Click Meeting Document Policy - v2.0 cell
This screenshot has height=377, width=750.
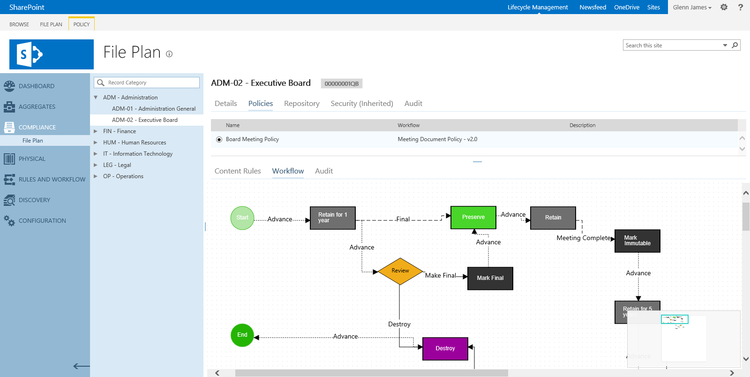coord(437,139)
